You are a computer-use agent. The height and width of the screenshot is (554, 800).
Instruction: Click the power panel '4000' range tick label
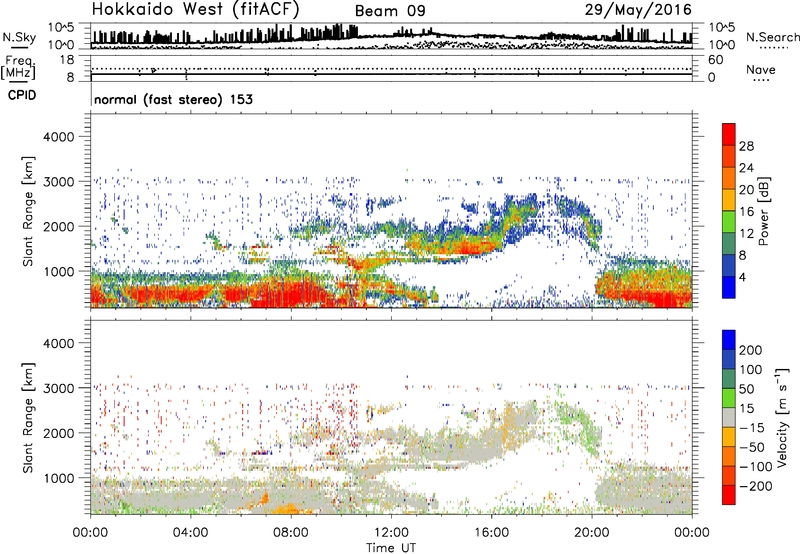pyautogui.click(x=59, y=137)
